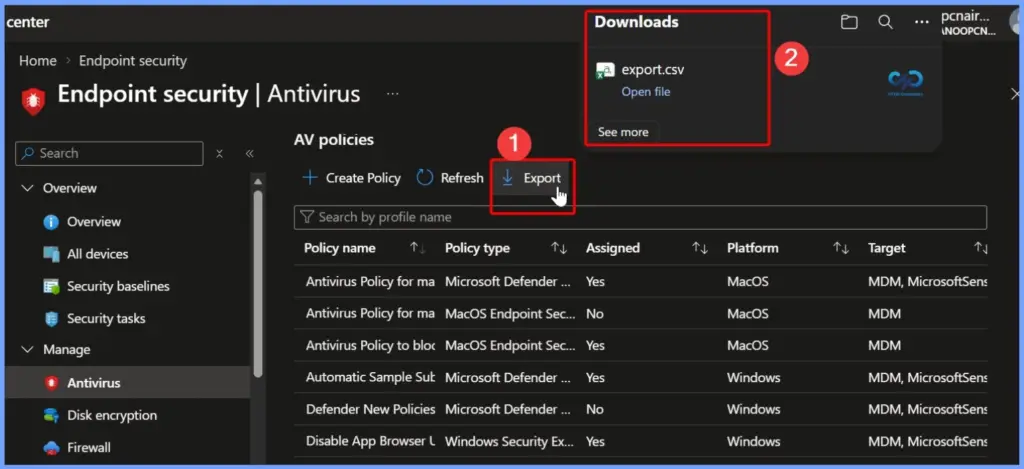Open All devices in sidebar

pos(97,254)
